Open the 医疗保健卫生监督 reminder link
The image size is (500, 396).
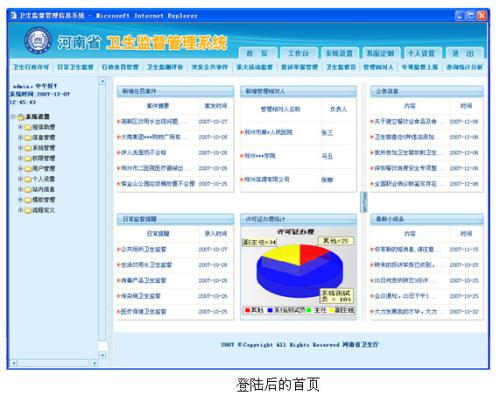pos(143,312)
